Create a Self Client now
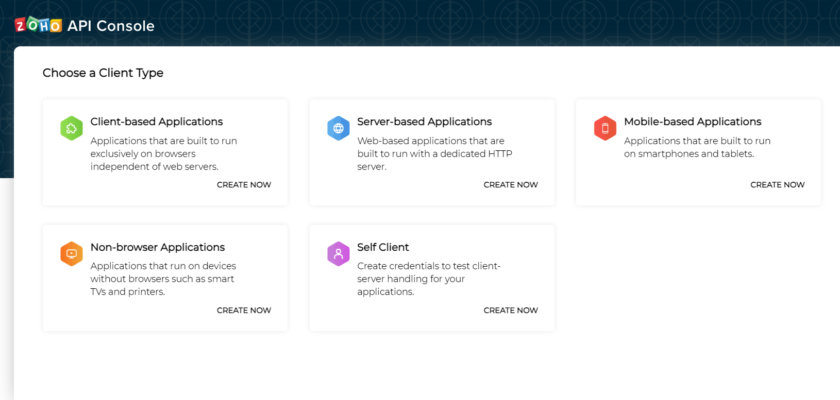840x400 pixels. tap(511, 310)
